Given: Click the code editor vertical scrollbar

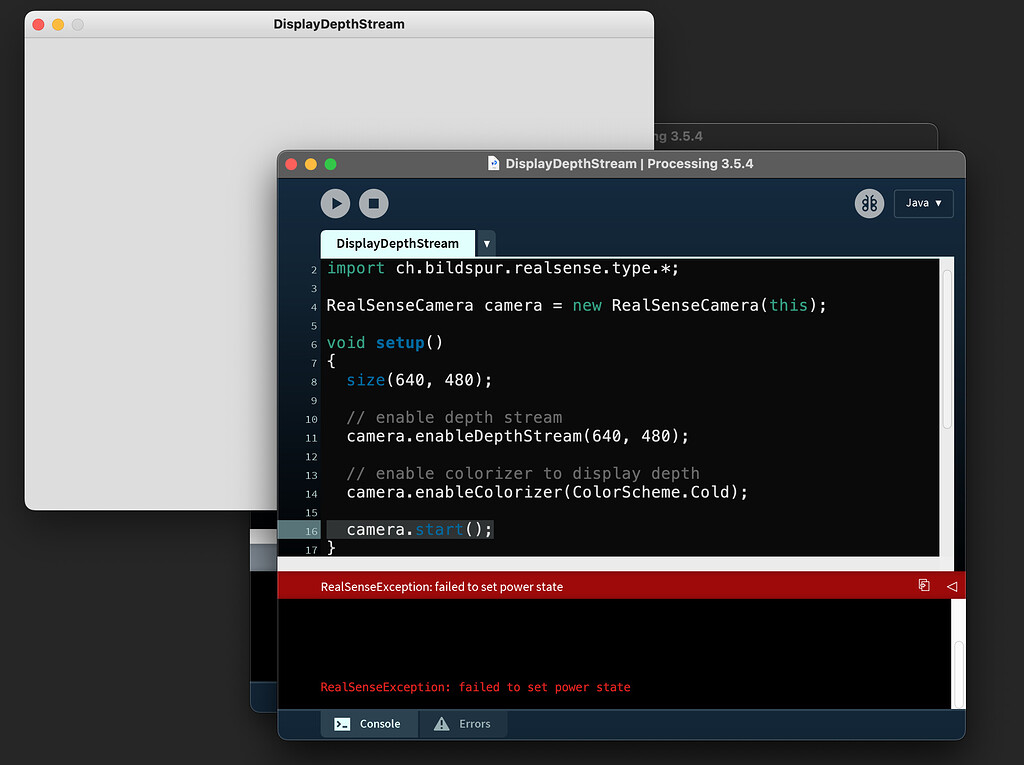Looking at the screenshot, I should pos(947,350).
